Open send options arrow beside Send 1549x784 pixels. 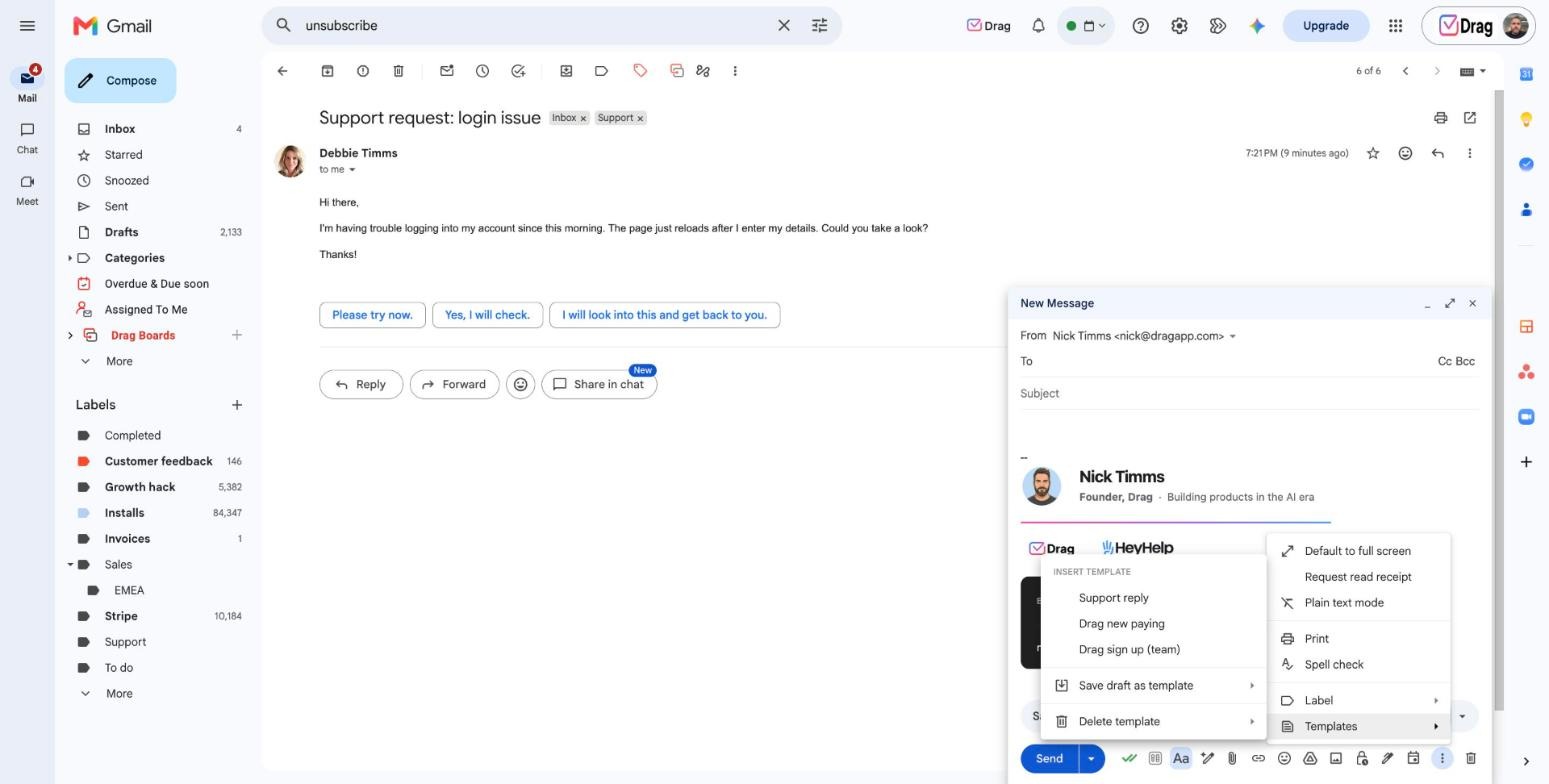click(x=1091, y=758)
